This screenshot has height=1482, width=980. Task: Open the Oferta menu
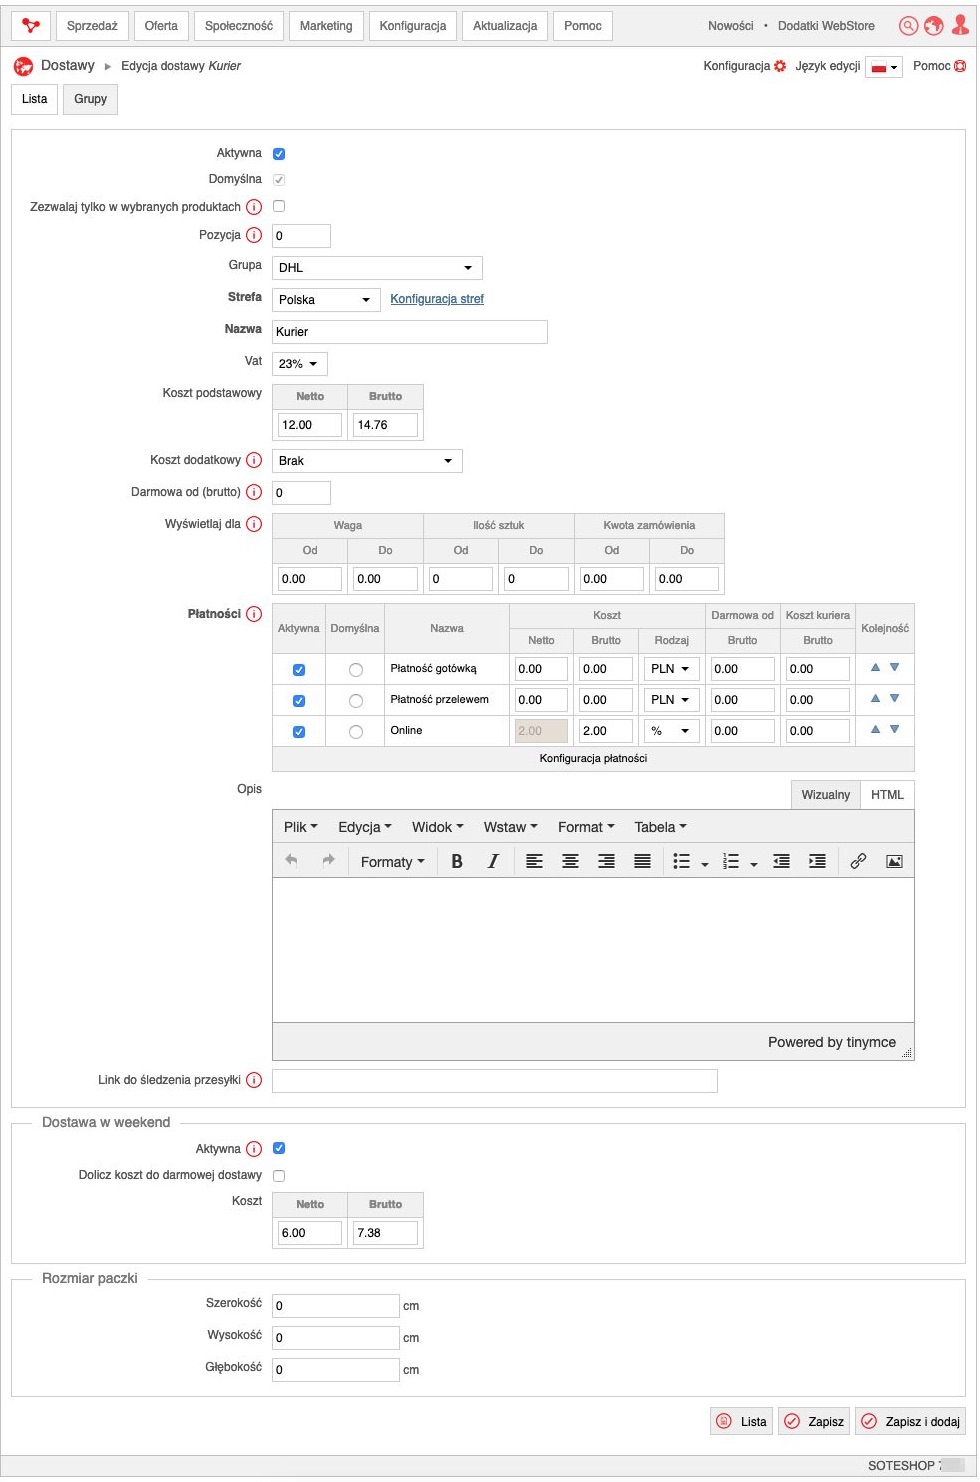[x=161, y=26]
